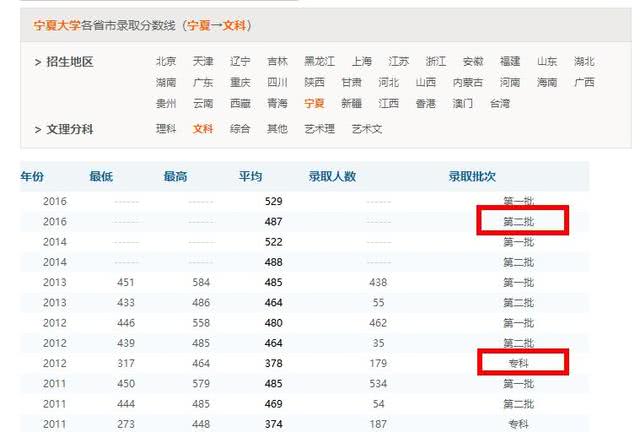
Task: Pick the 上海 region link
Action: click(x=362, y=61)
